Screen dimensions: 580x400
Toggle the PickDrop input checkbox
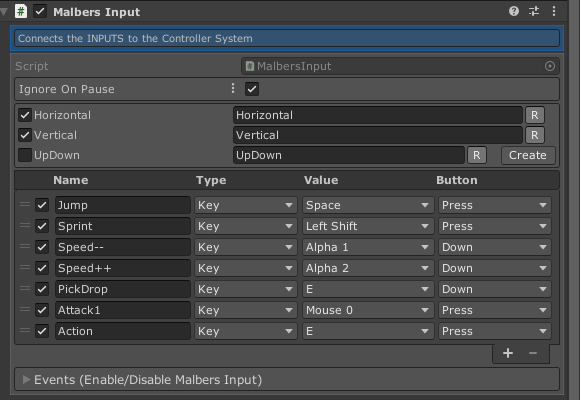click(42, 289)
